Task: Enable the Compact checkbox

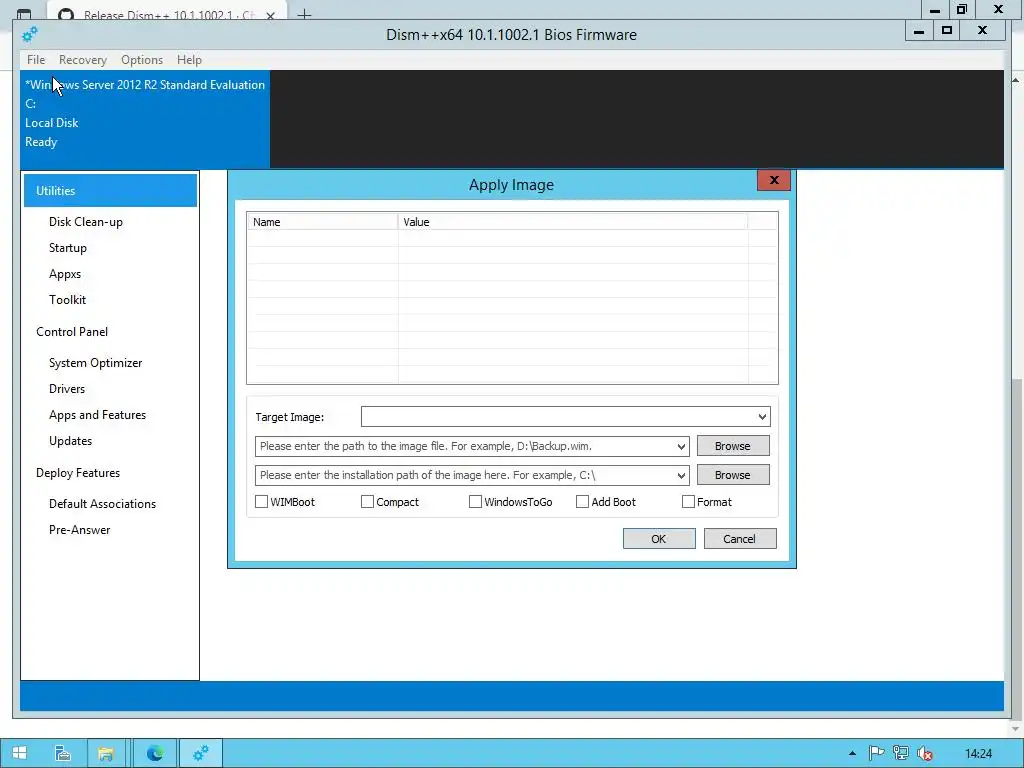Action: tap(367, 502)
